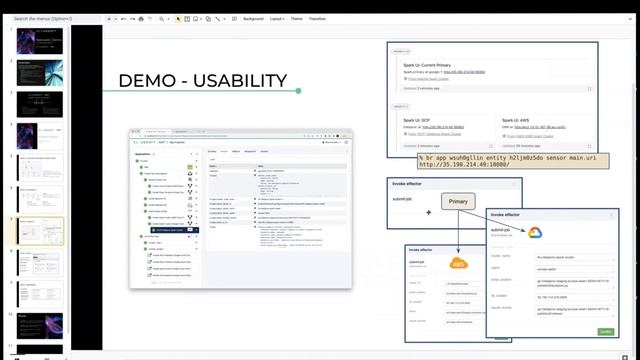Select the line tool
The height and width of the screenshot is (360, 640).
tap(218, 19)
